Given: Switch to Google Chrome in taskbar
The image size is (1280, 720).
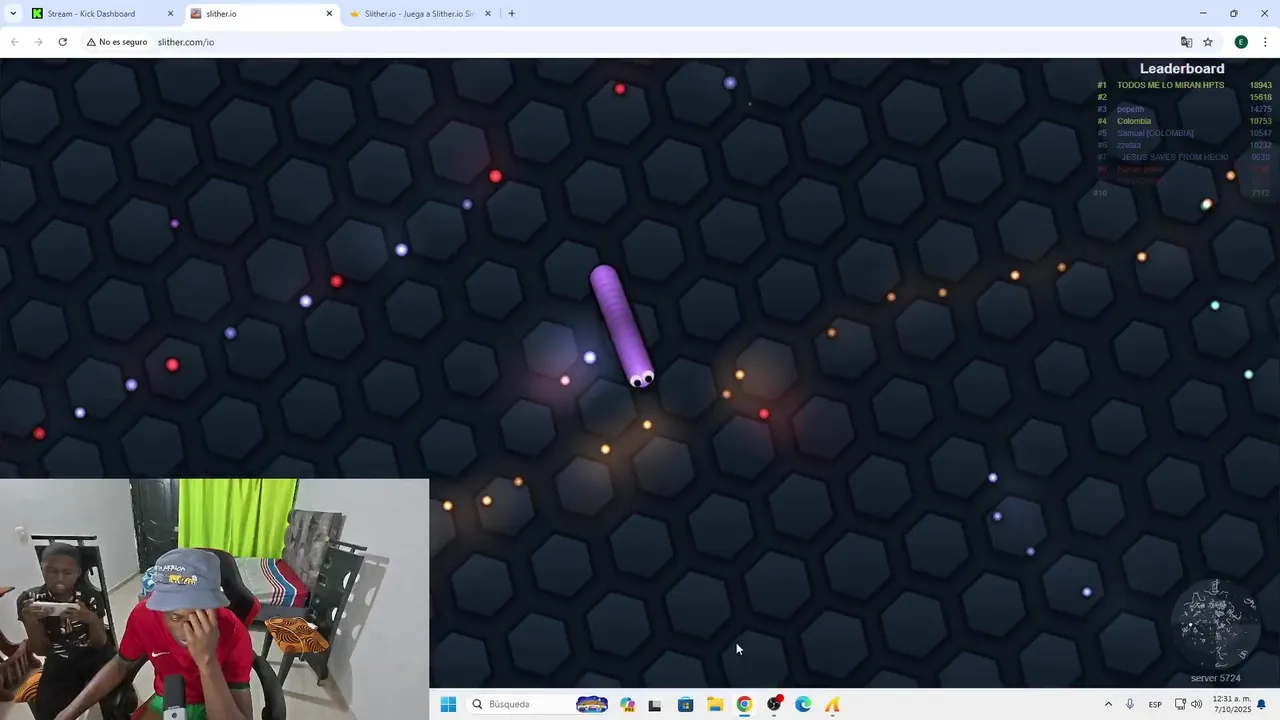Looking at the screenshot, I should pos(744,704).
